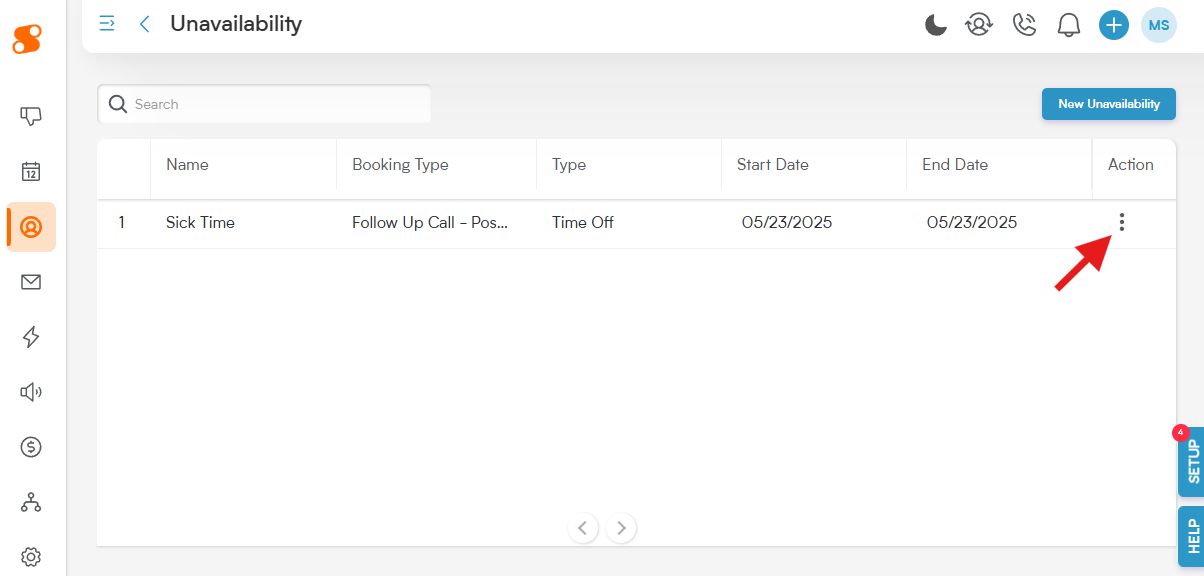This screenshot has height=576, width=1204.
Task: Open the SETUP side tab
Action: (1191, 462)
